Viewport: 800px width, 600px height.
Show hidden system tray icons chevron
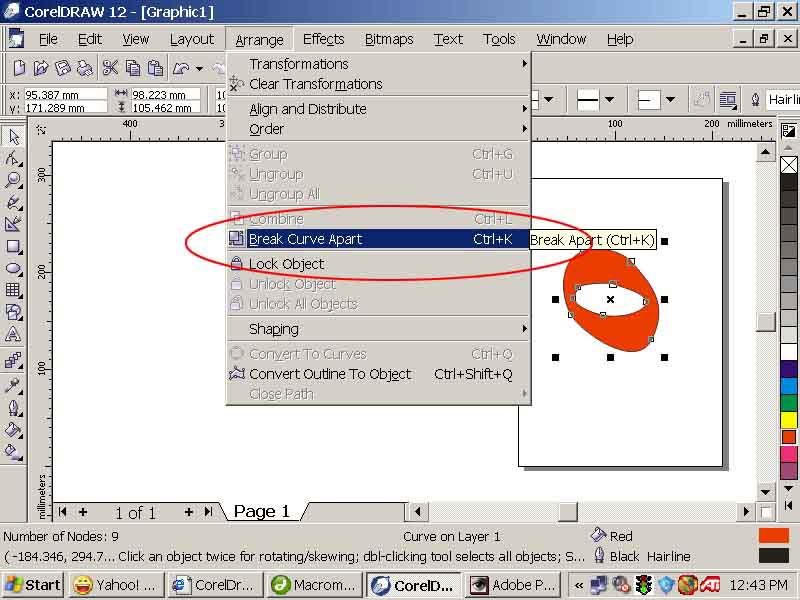point(578,585)
